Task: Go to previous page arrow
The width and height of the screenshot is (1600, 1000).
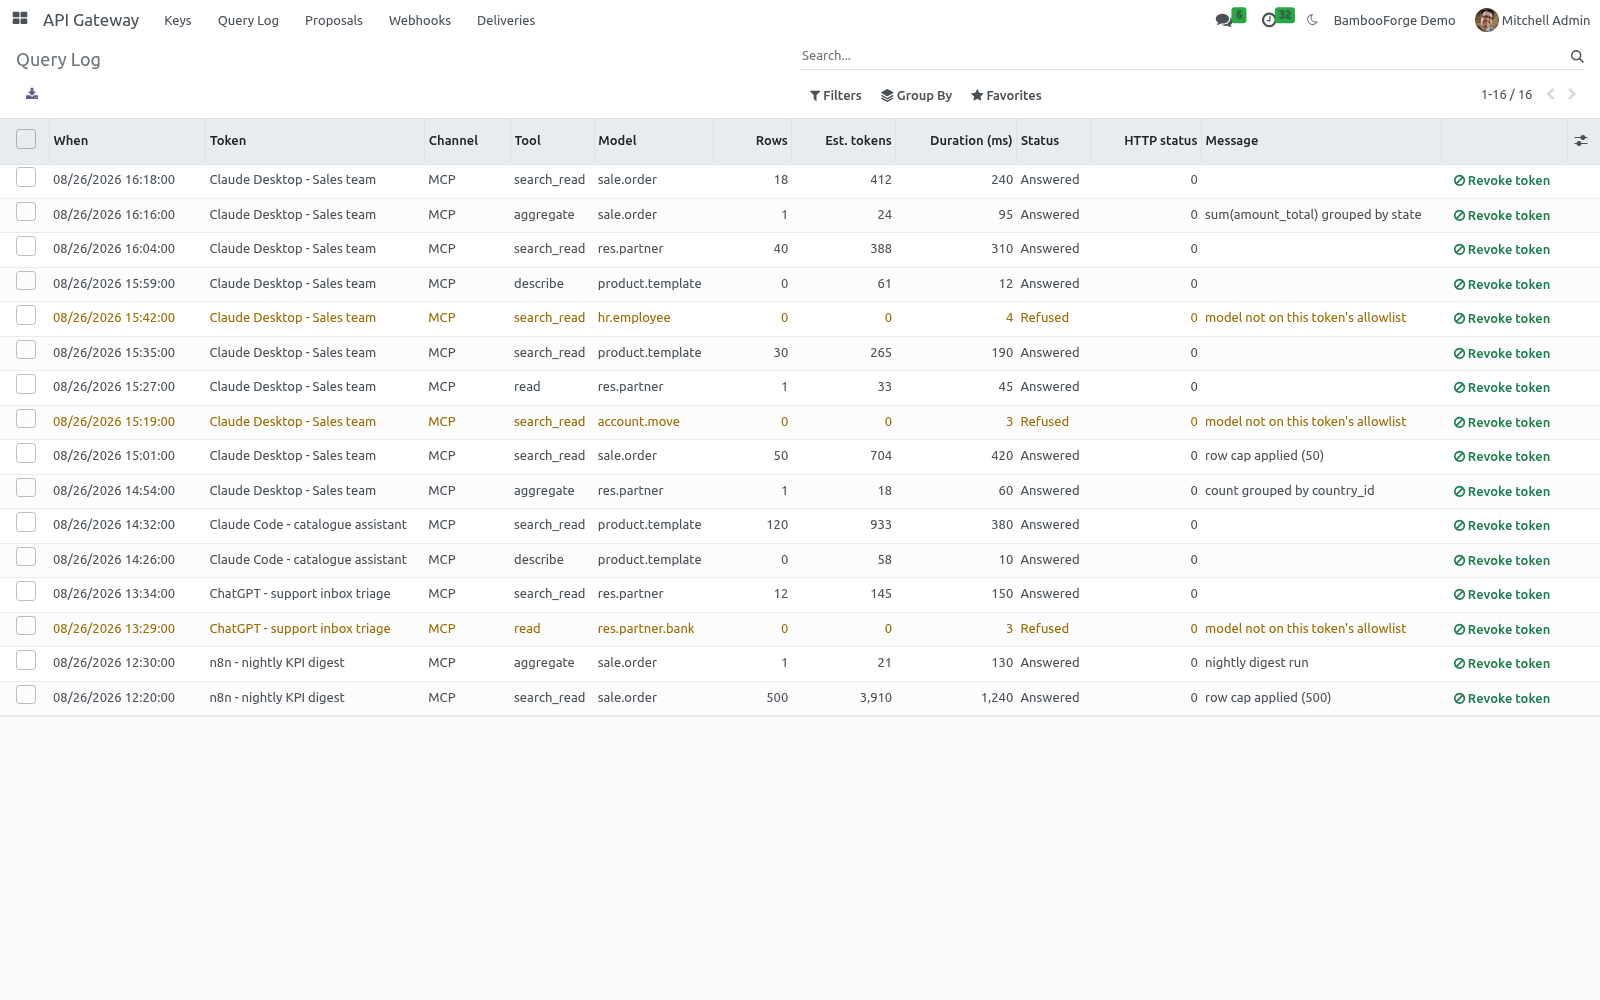Action: [1551, 94]
